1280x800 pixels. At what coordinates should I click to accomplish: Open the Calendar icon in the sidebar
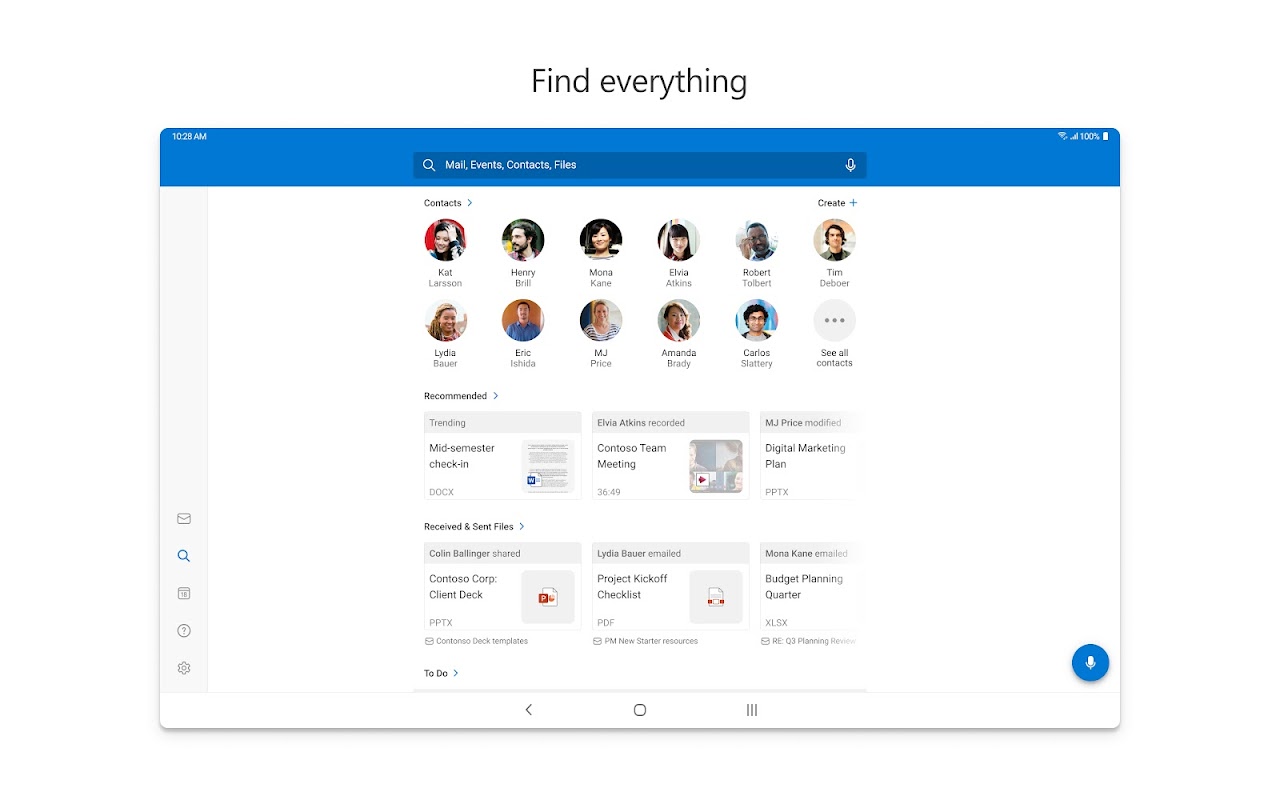coord(184,593)
